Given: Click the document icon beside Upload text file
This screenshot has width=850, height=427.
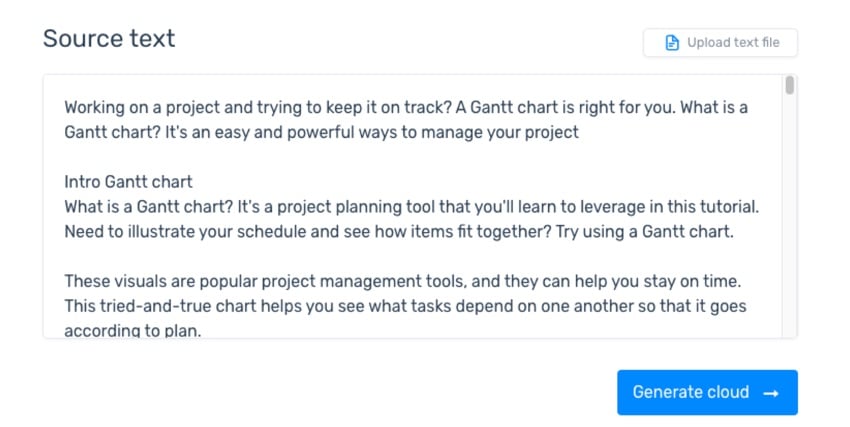Looking at the screenshot, I should [x=673, y=43].
